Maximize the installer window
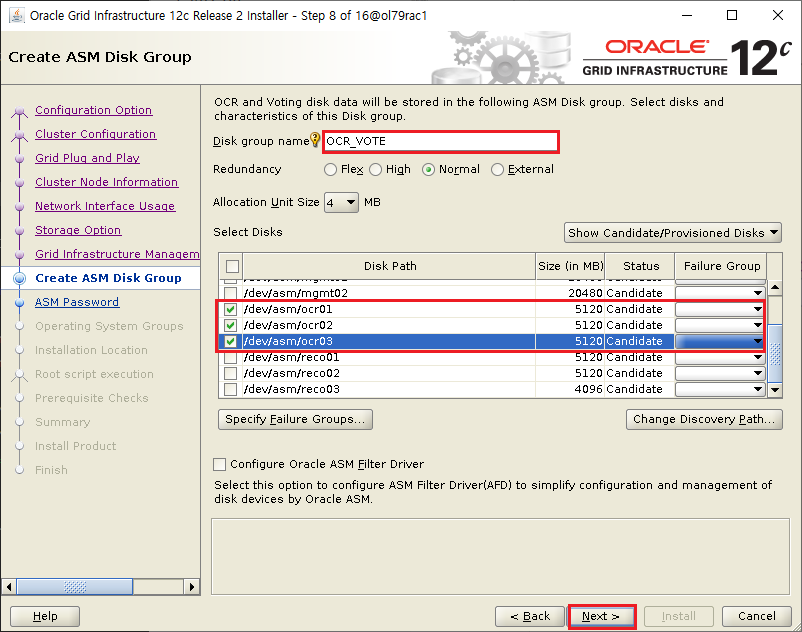The height and width of the screenshot is (632, 802). (x=732, y=15)
